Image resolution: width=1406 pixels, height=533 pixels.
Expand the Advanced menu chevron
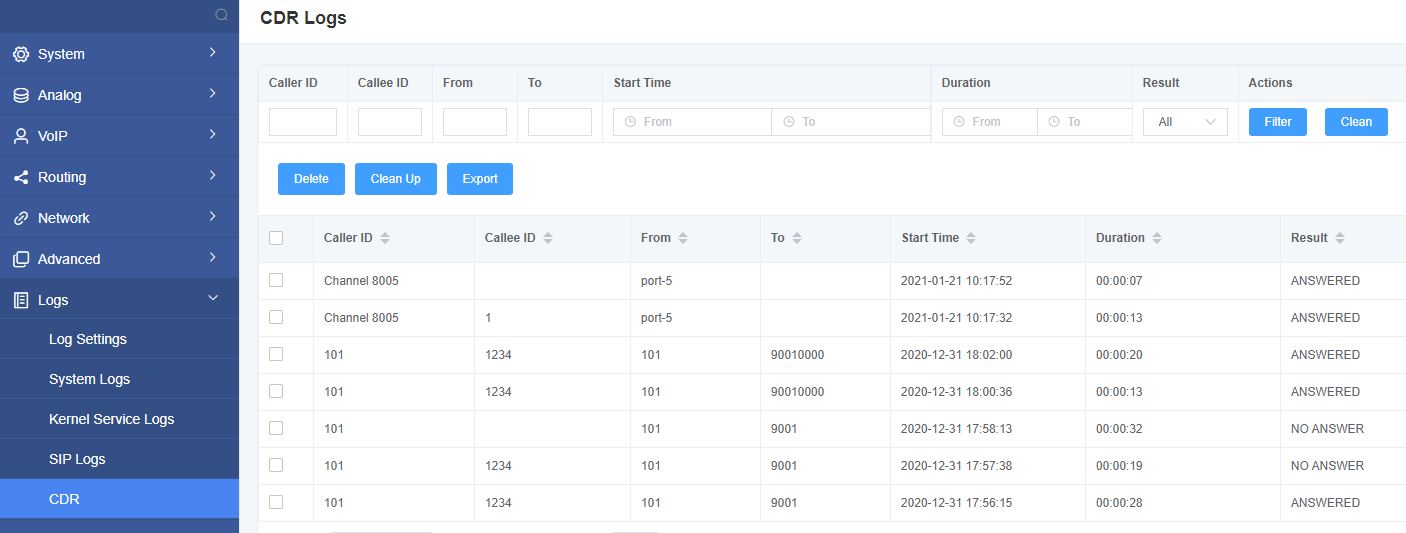tap(213, 258)
